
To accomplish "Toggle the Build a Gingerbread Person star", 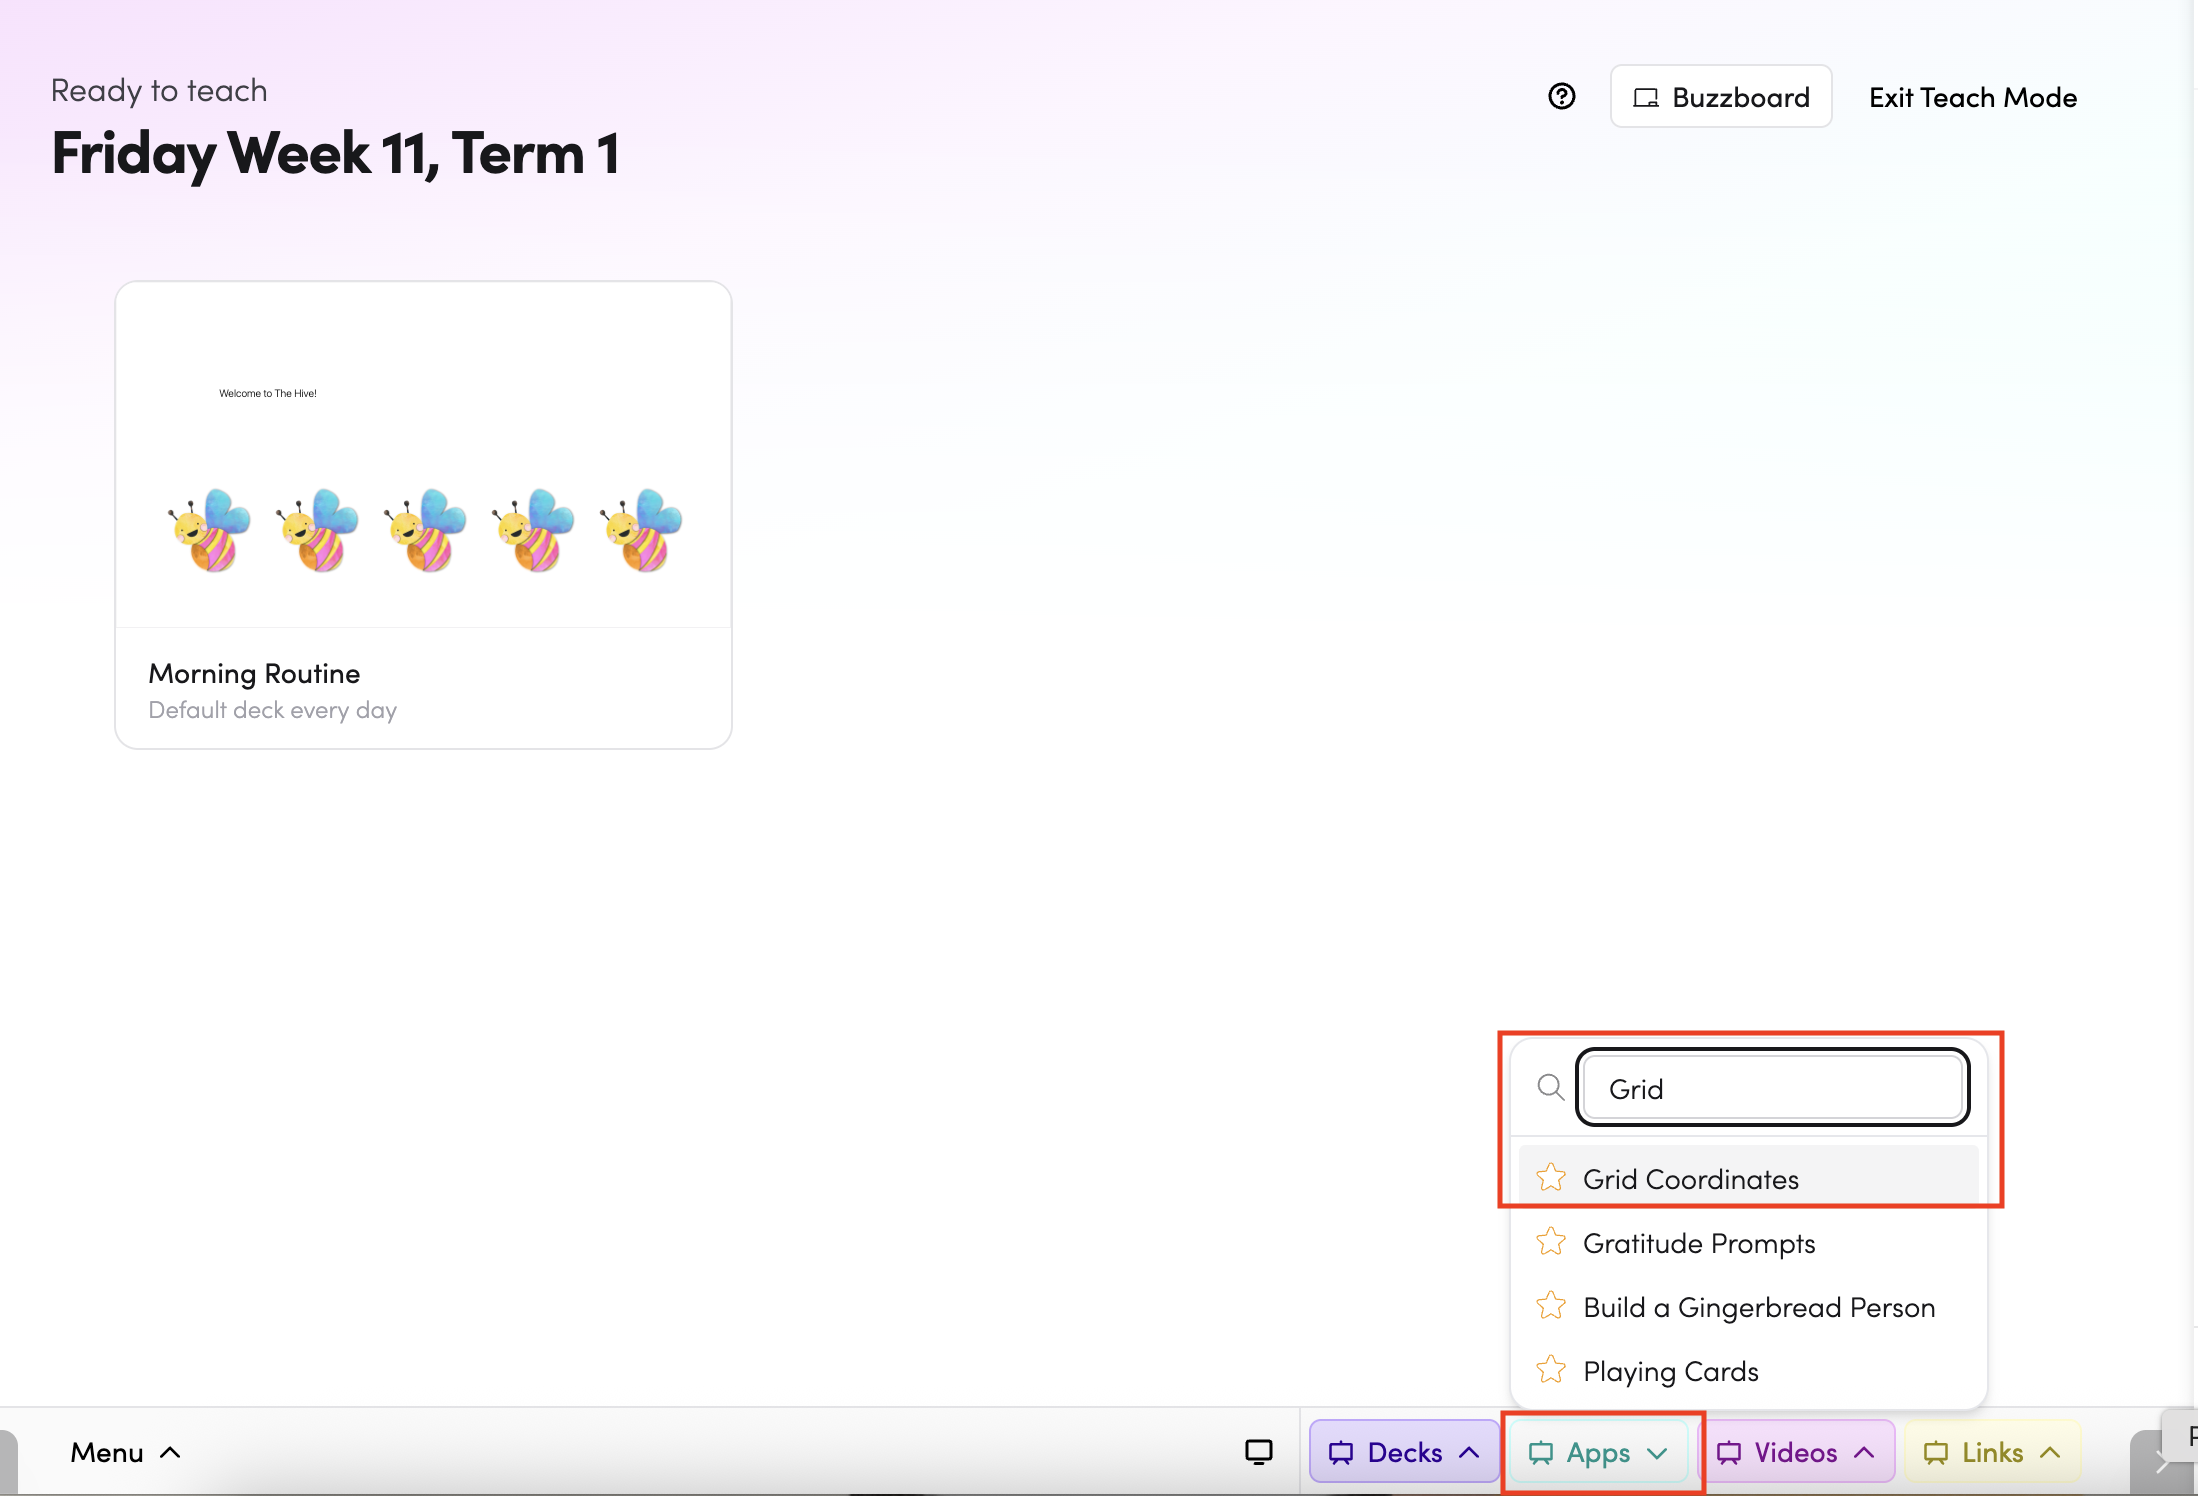I will (x=1551, y=1306).
